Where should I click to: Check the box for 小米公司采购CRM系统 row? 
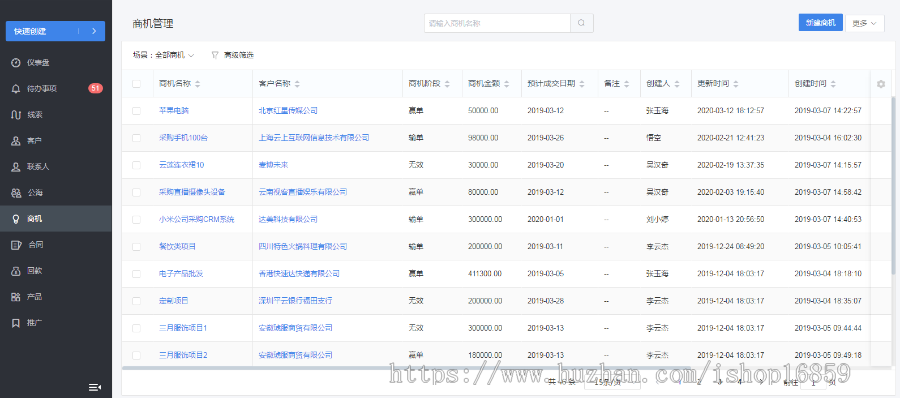(x=136, y=219)
